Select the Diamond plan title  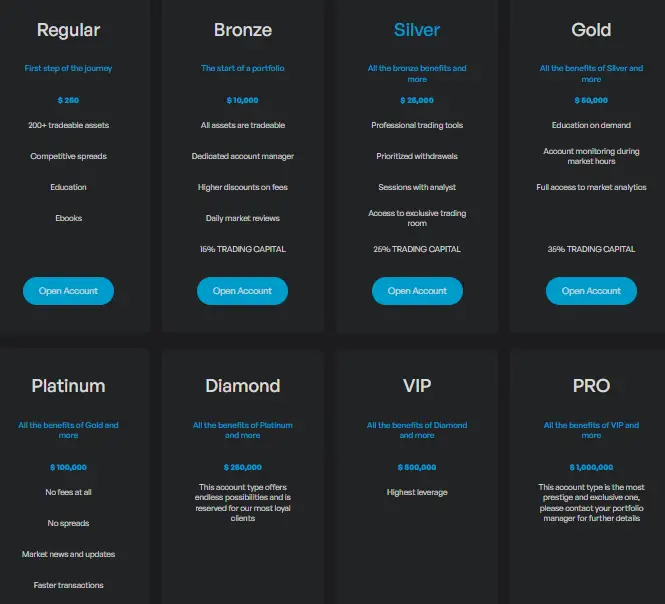click(243, 386)
